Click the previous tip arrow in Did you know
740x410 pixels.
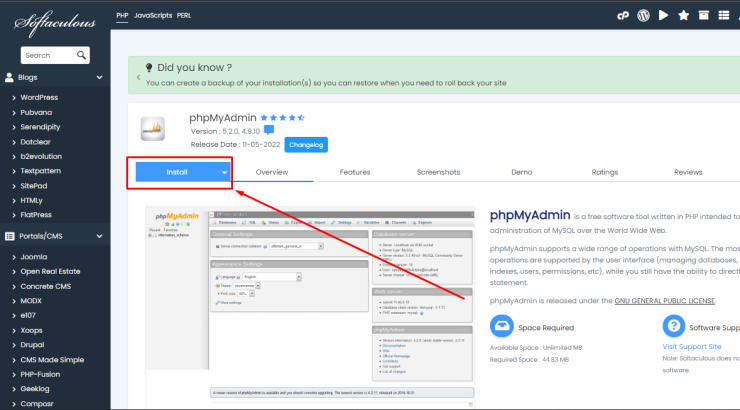(x=138, y=77)
